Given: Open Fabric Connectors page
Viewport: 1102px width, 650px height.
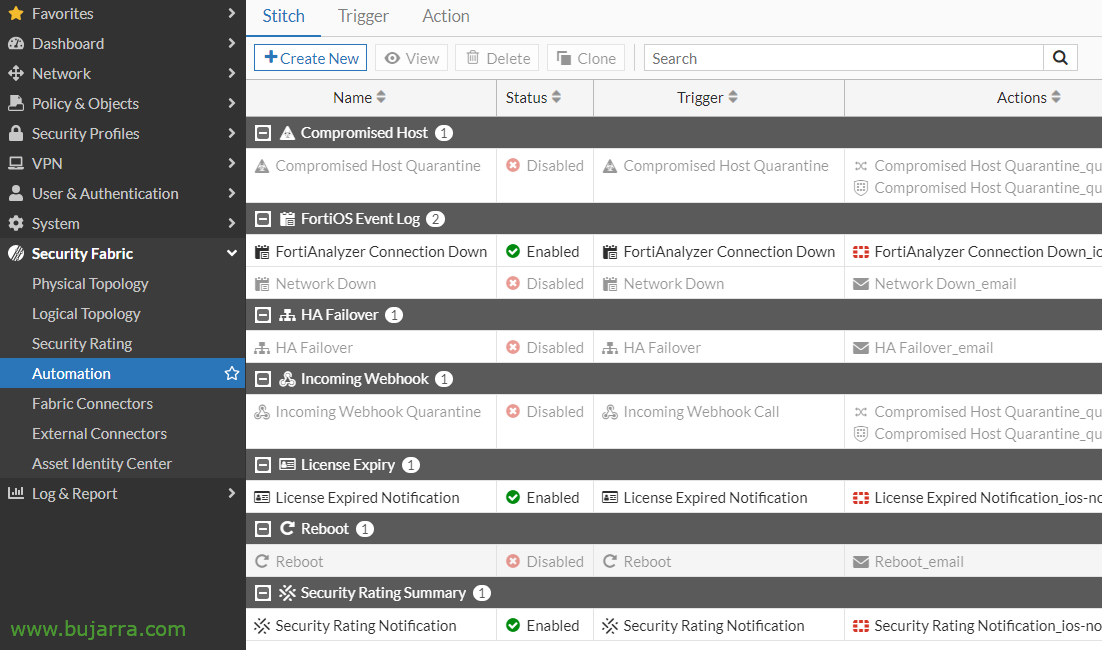Looking at the screenshot, I should pyautogui.click(x=92, y=403).
